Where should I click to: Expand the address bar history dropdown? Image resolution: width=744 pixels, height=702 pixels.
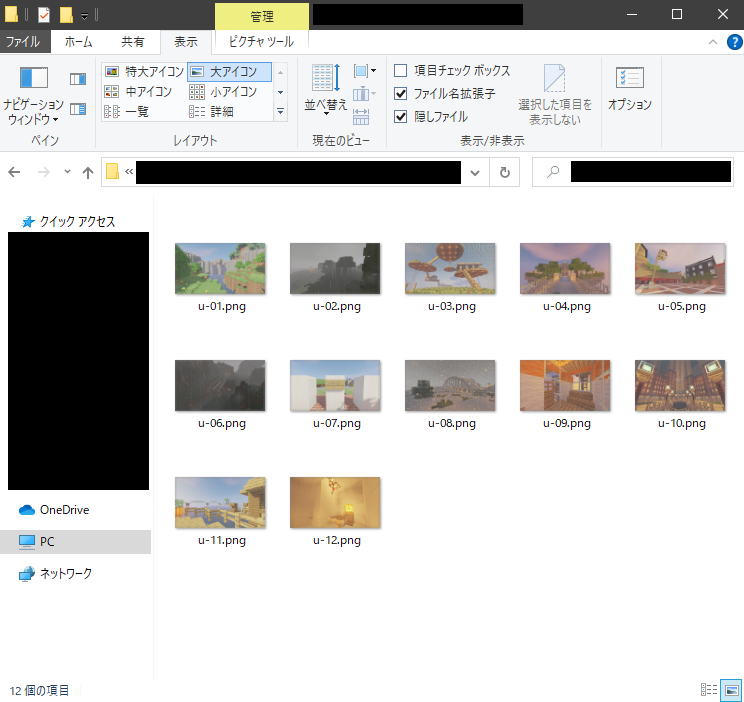click(x=474, y=172)
